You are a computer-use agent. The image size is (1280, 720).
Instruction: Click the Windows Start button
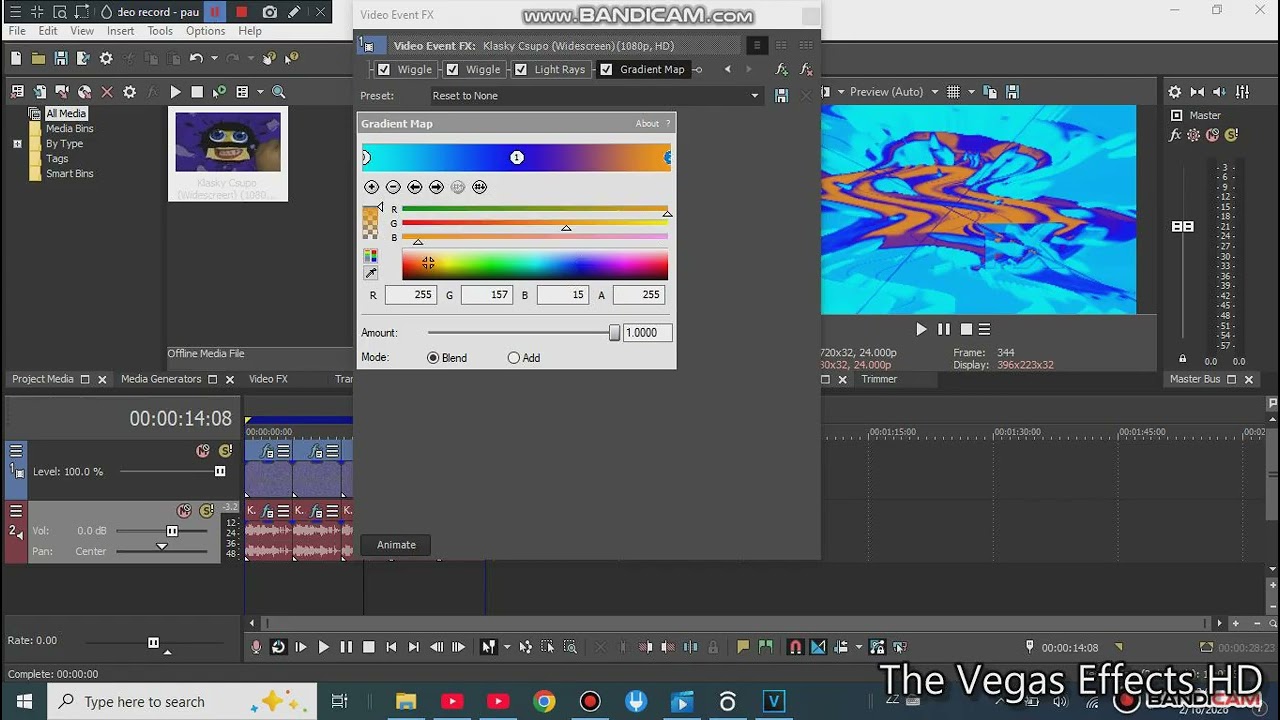coord(24,701)
